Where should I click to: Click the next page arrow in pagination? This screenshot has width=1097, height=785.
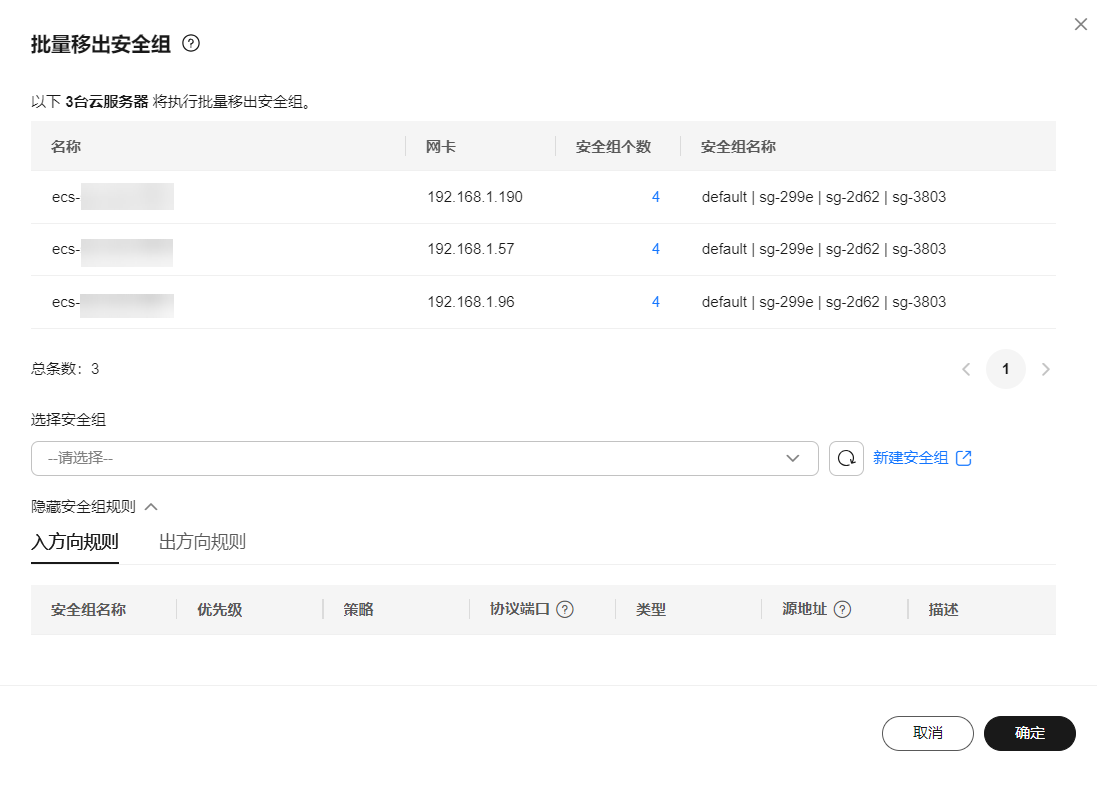click(1046, 369)
